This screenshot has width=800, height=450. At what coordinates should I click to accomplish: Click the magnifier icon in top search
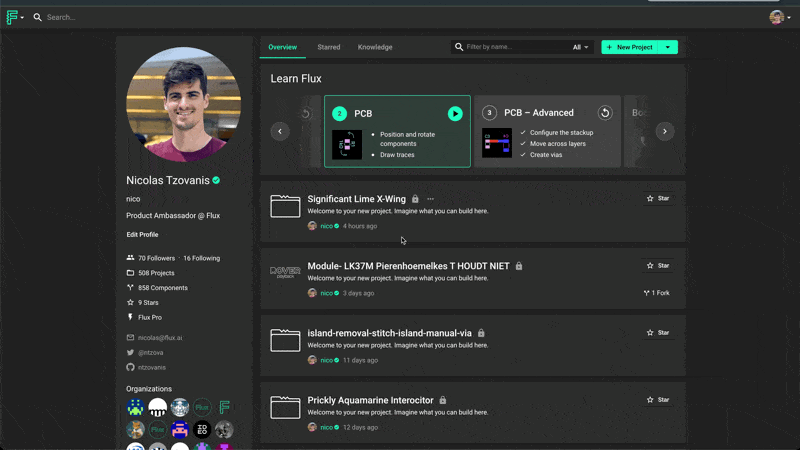point(38,17)
